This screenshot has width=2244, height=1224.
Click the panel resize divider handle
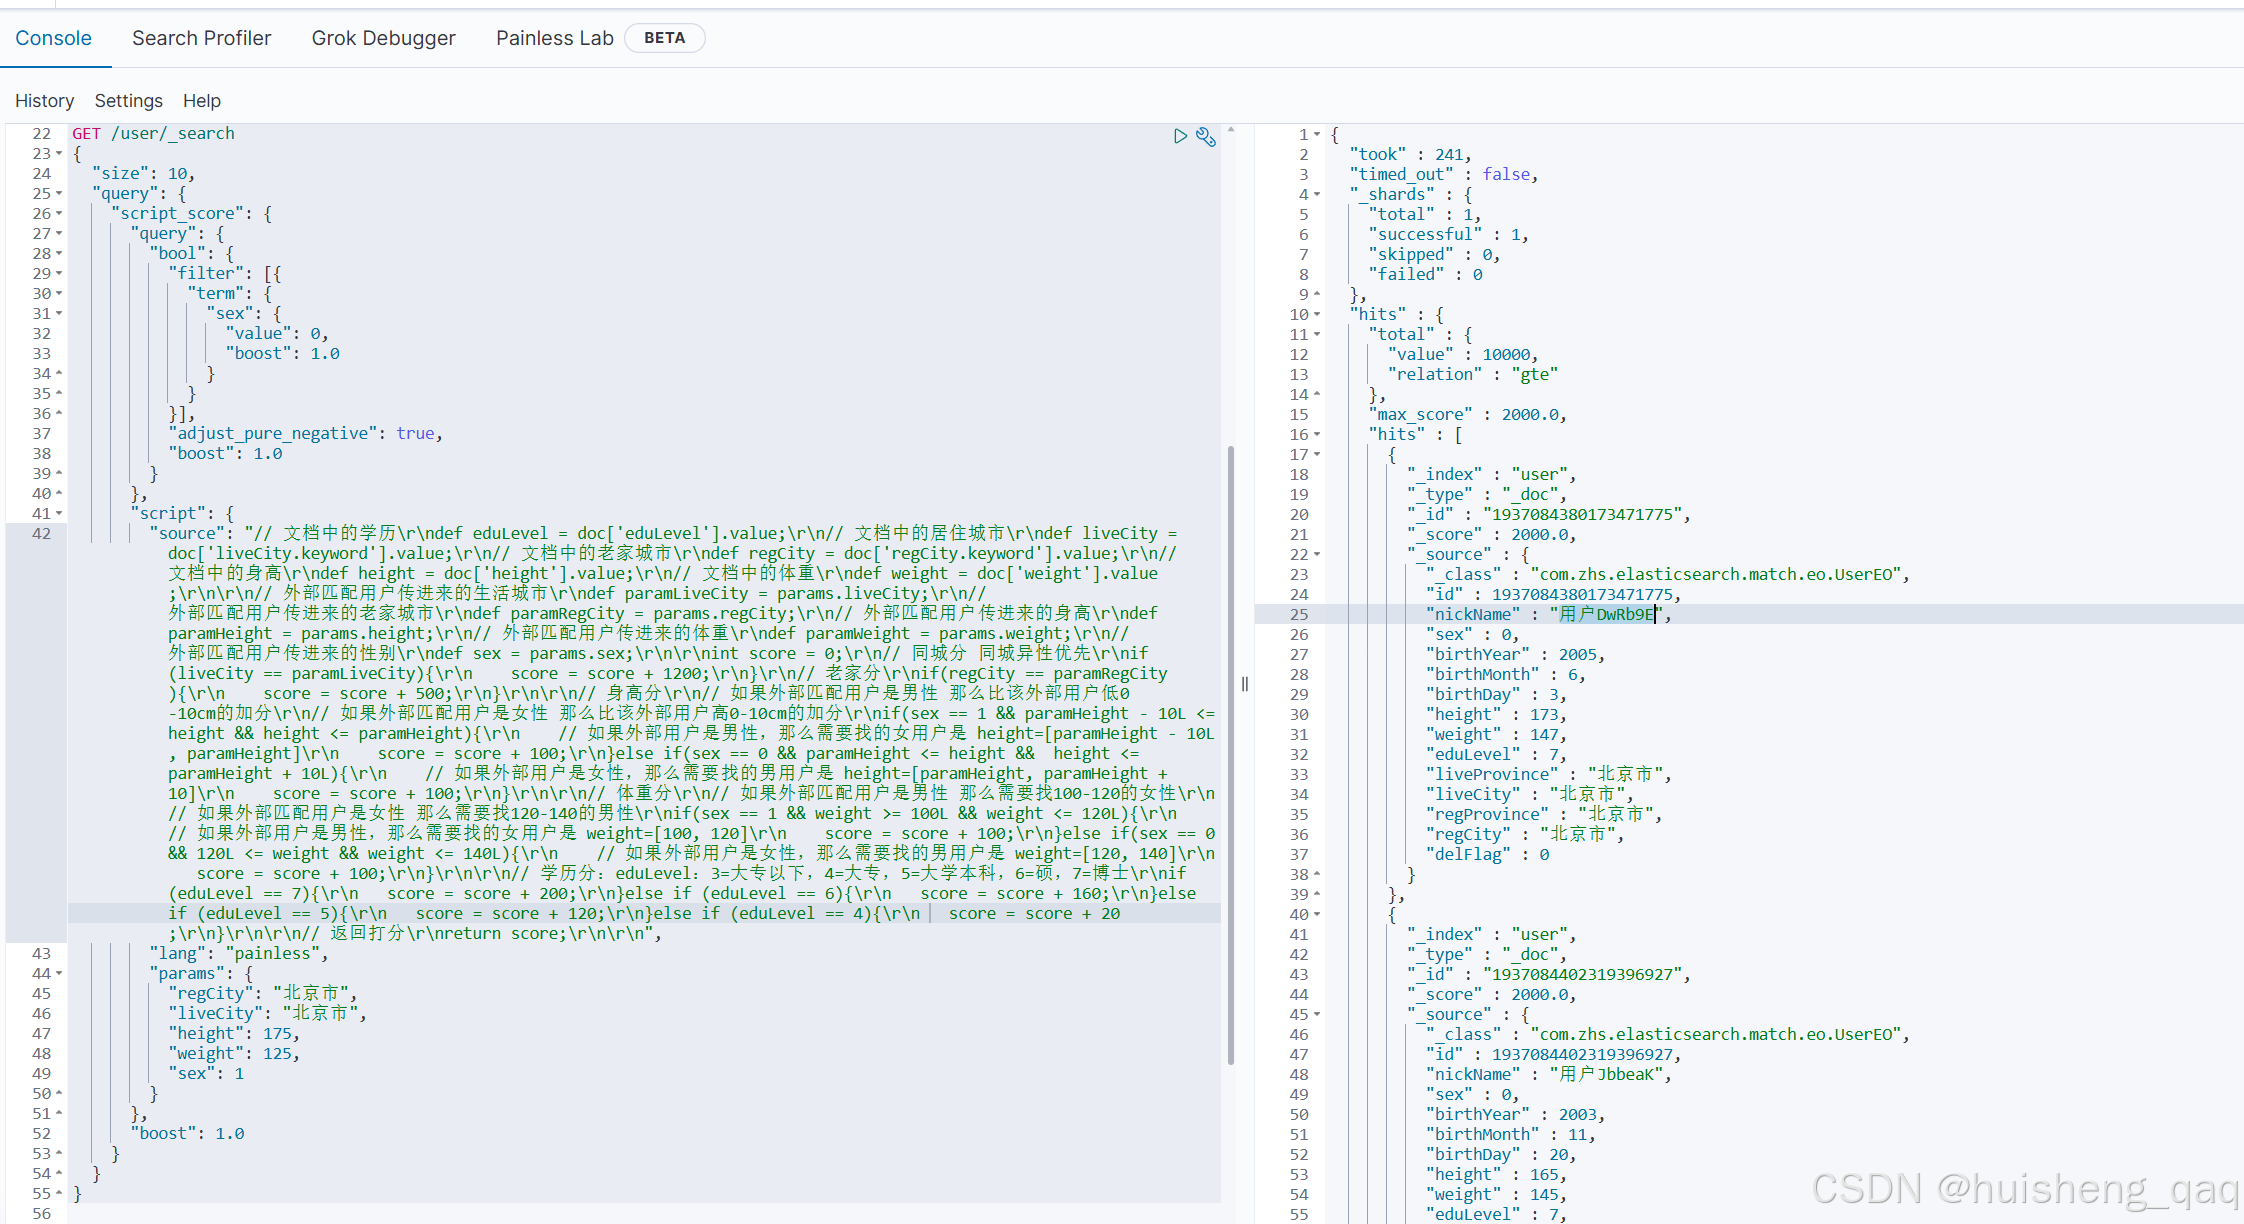1244,684
